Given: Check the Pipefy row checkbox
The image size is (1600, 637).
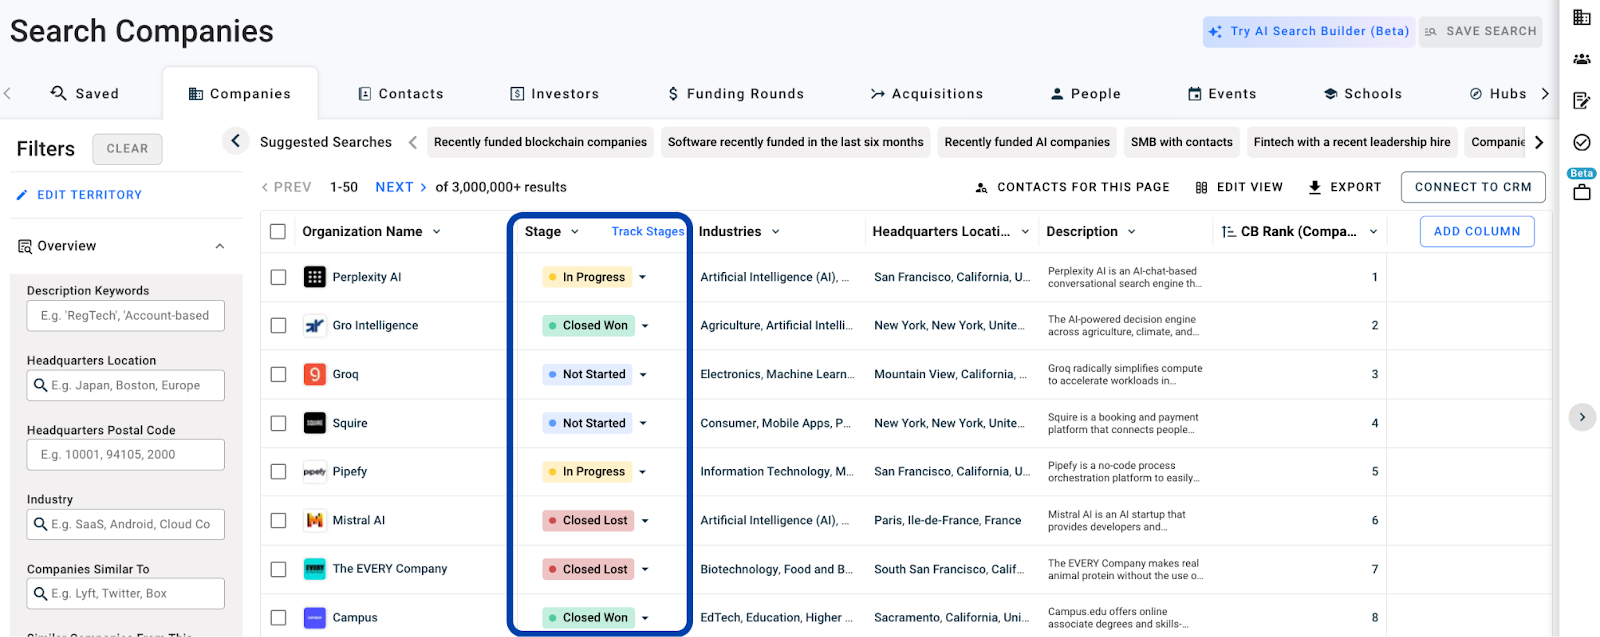Looking at the screenshot, I should click(278, 472).
